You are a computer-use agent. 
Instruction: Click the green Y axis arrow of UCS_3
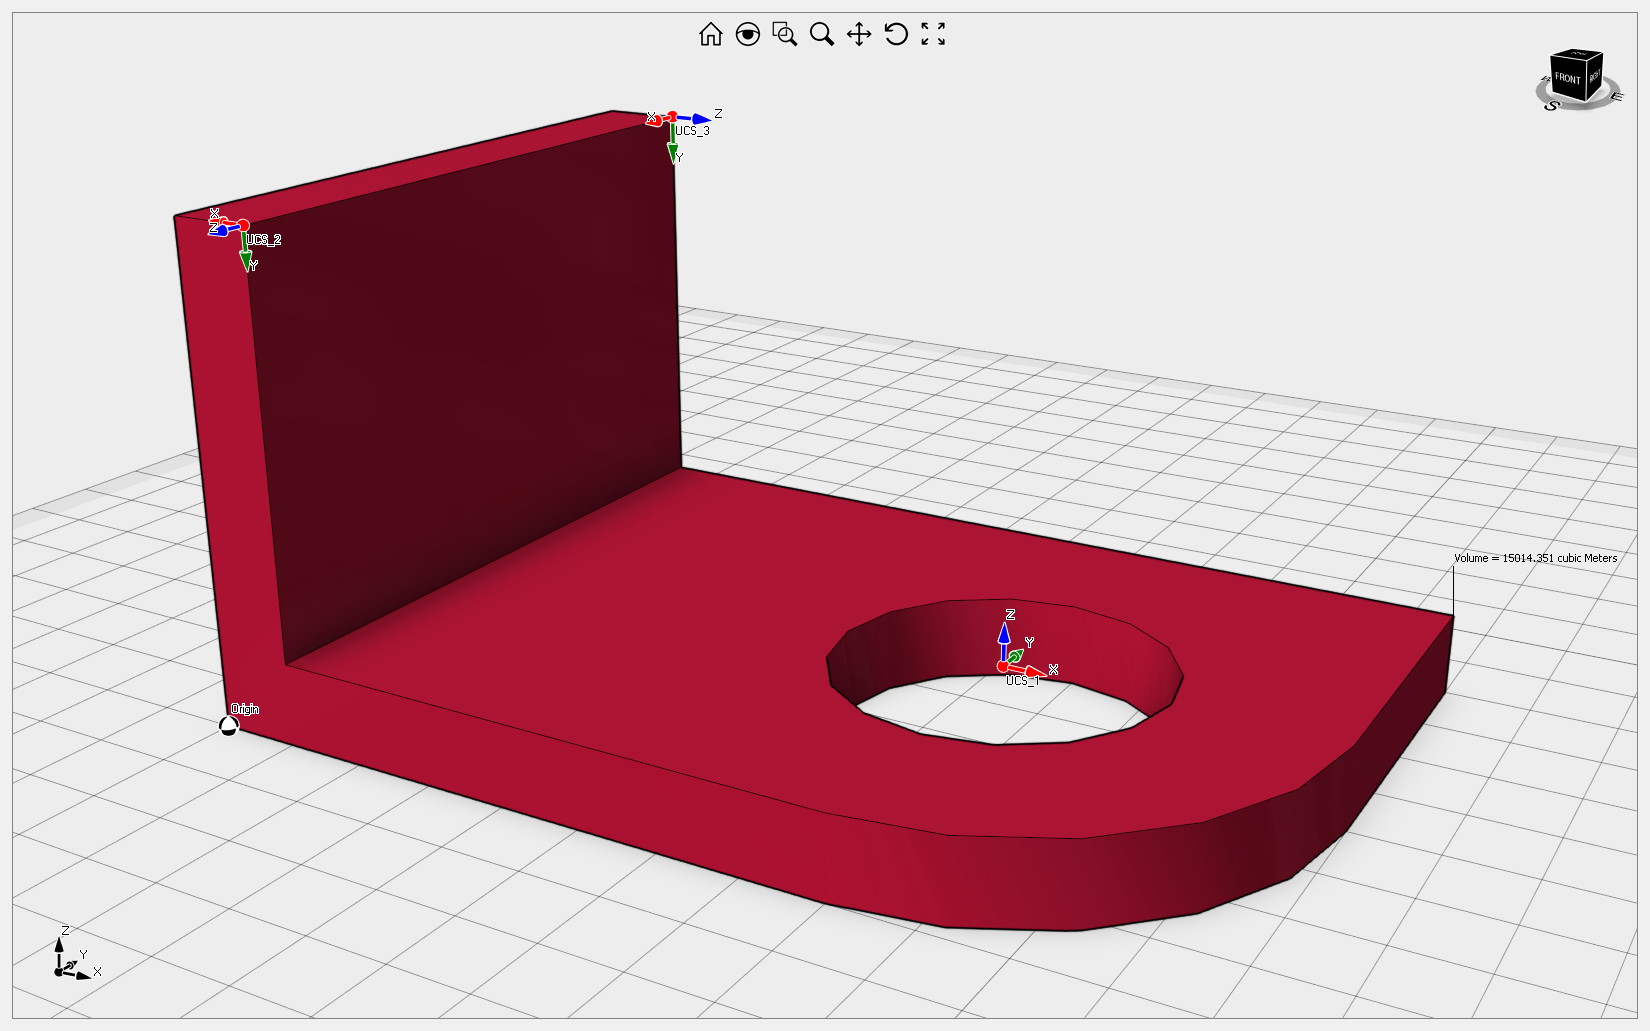click(673, 147)
